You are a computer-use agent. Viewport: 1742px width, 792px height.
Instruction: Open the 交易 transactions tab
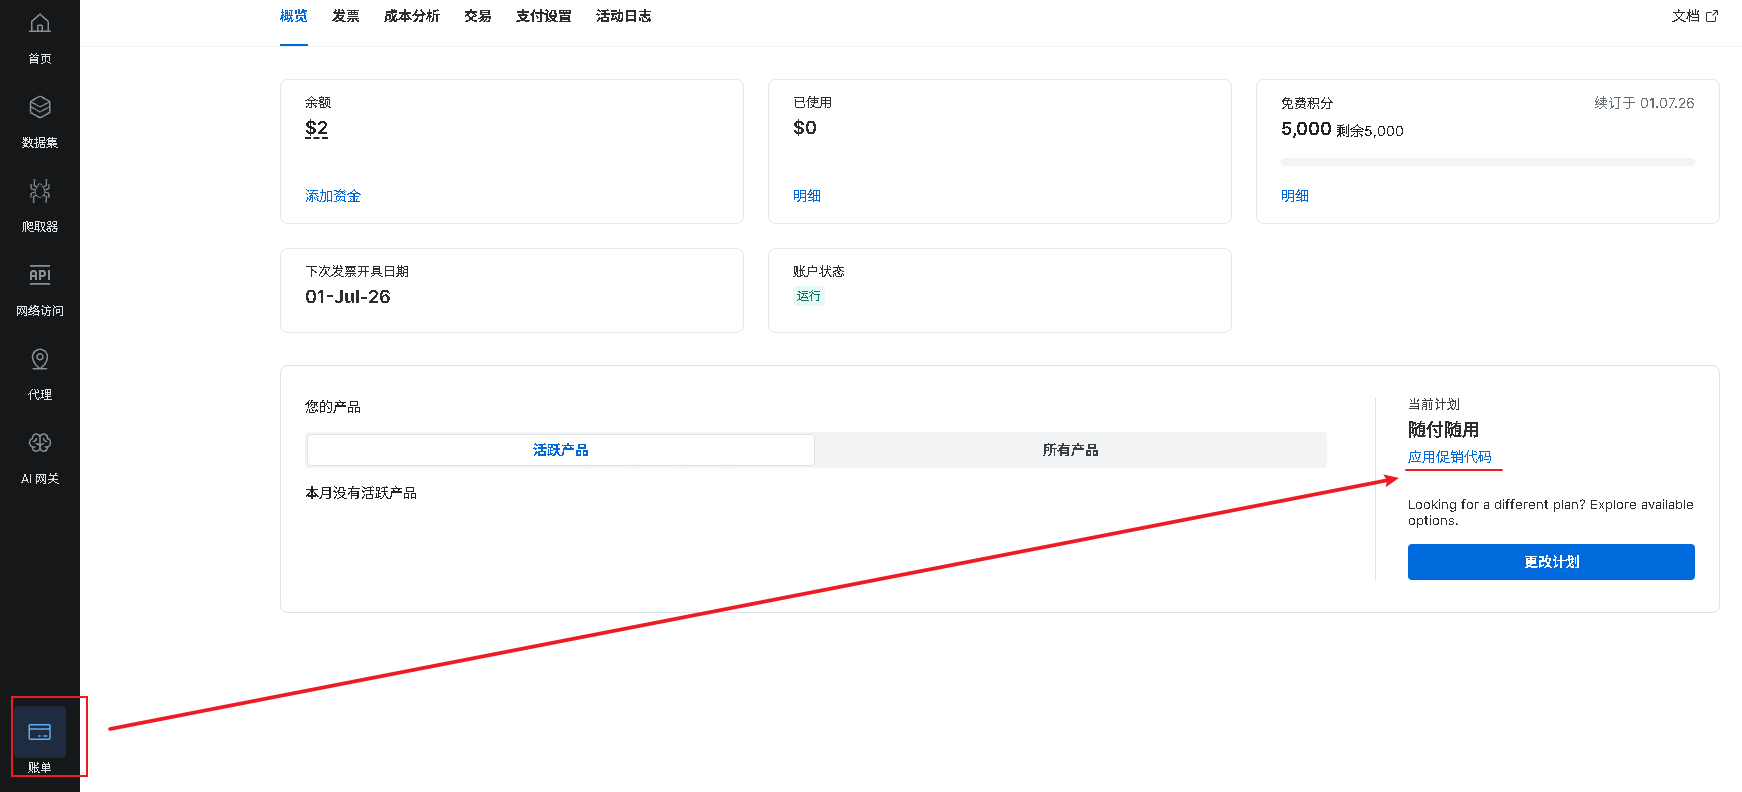(x=478, y=16)
